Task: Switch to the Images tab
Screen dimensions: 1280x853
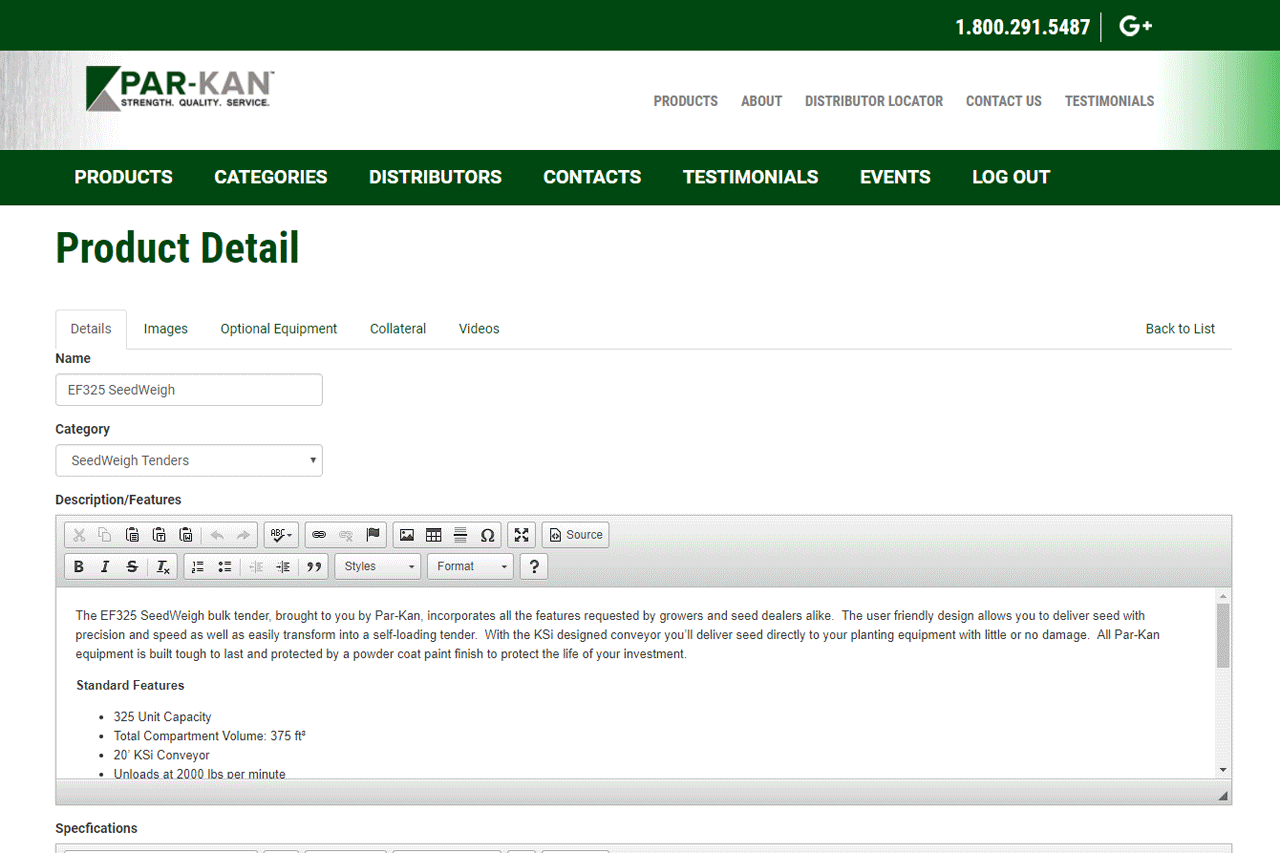Action: [x=166, y=329]
